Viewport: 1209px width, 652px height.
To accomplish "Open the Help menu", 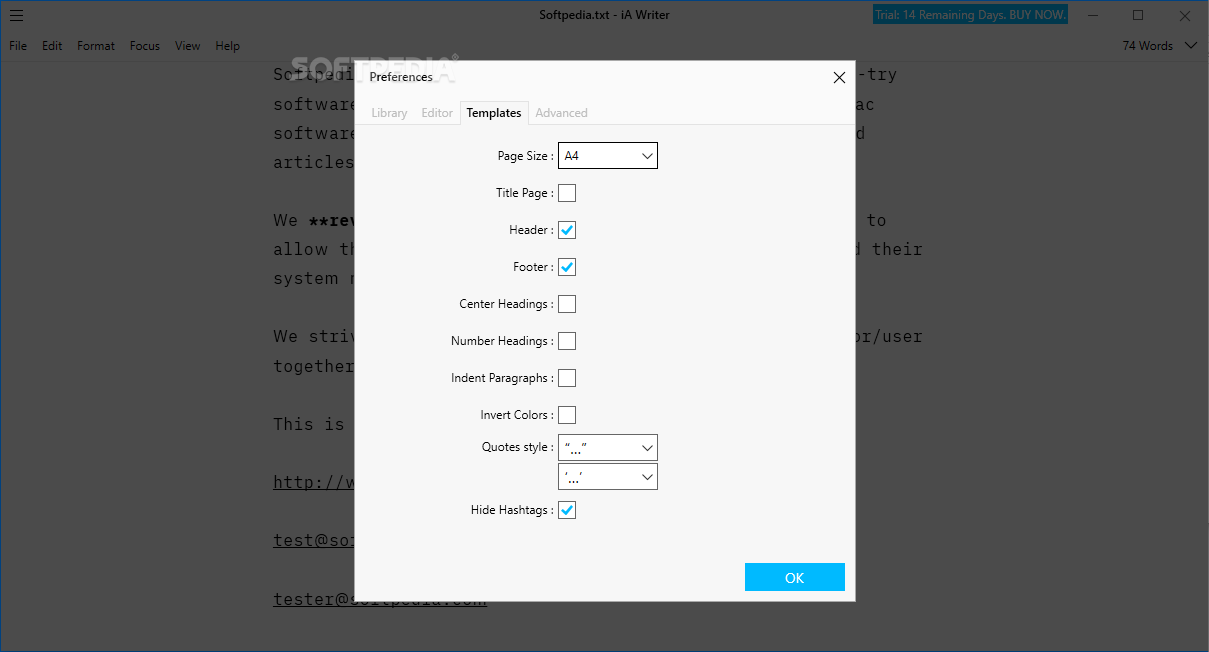I will (228, 46).
